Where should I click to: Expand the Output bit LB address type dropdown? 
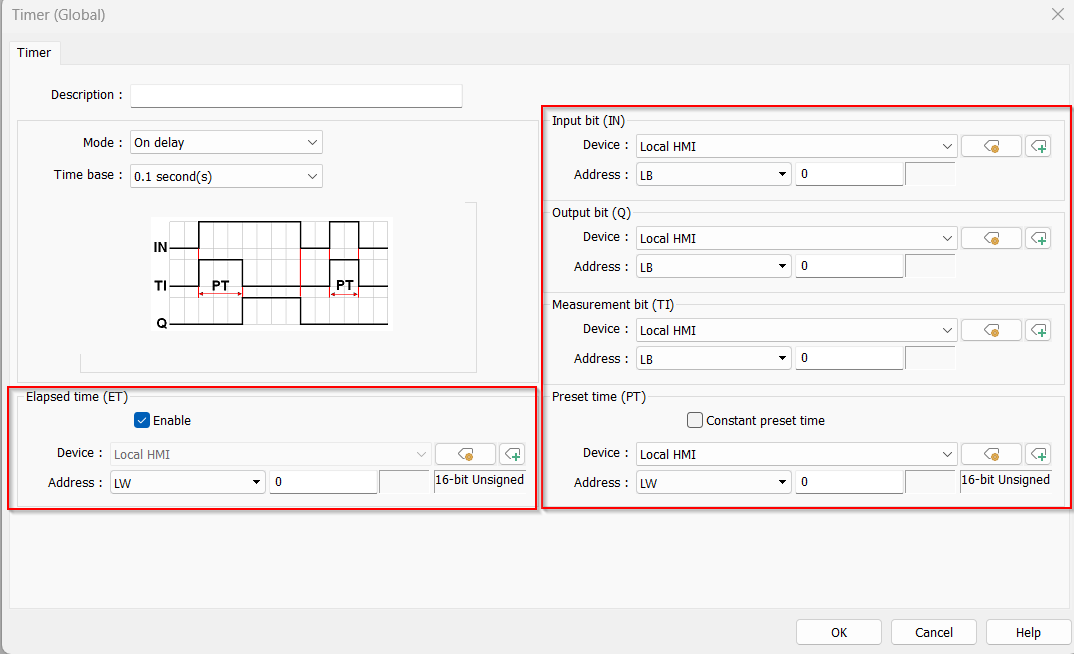[x=713, y=267]
